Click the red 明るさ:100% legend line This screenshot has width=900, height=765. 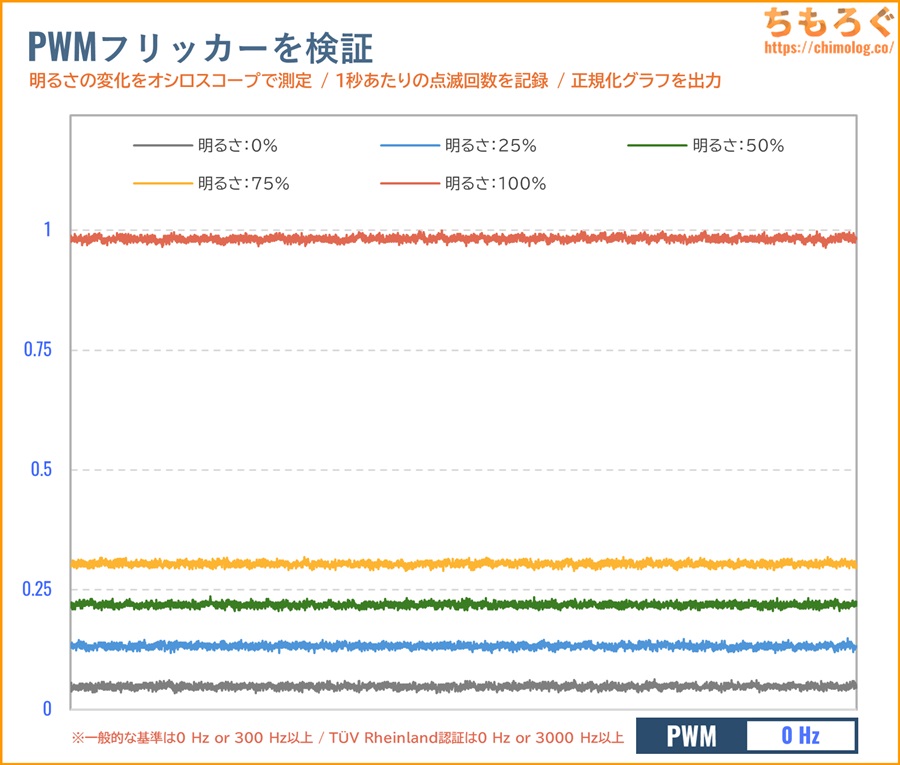click(410, 184)
